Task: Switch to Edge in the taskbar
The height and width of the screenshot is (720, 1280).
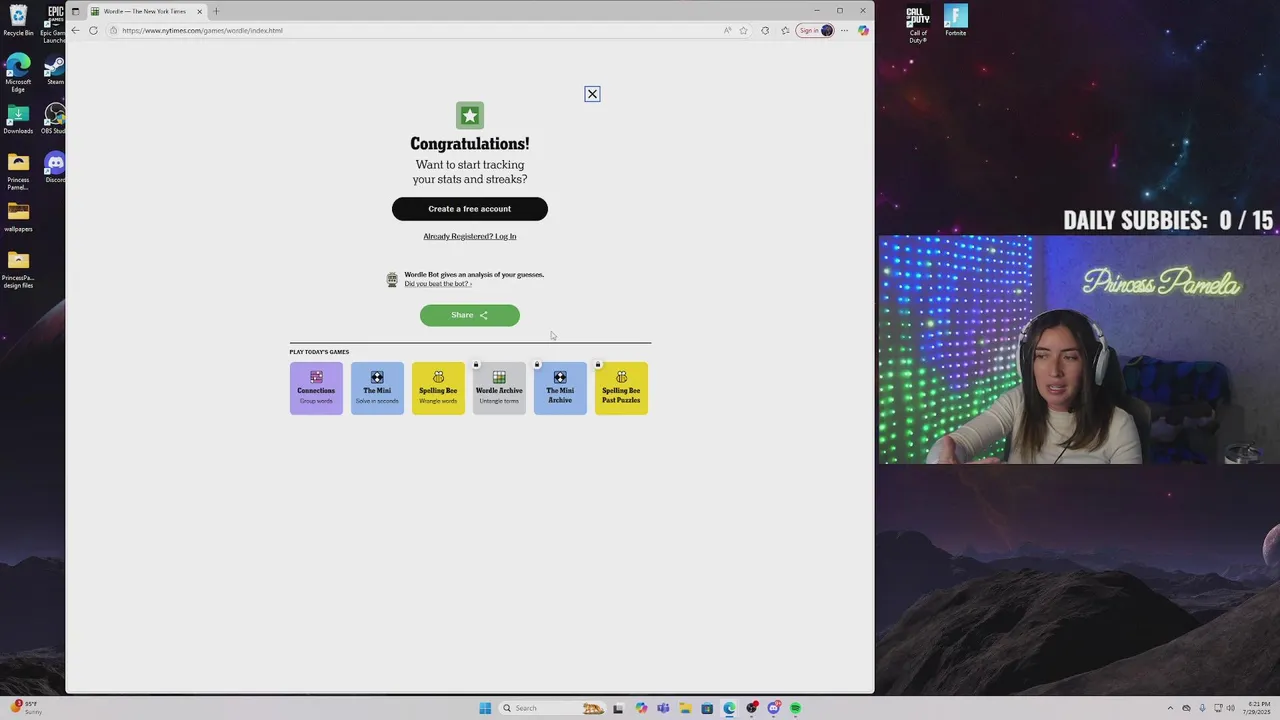Action: click(x=729, y=708)
